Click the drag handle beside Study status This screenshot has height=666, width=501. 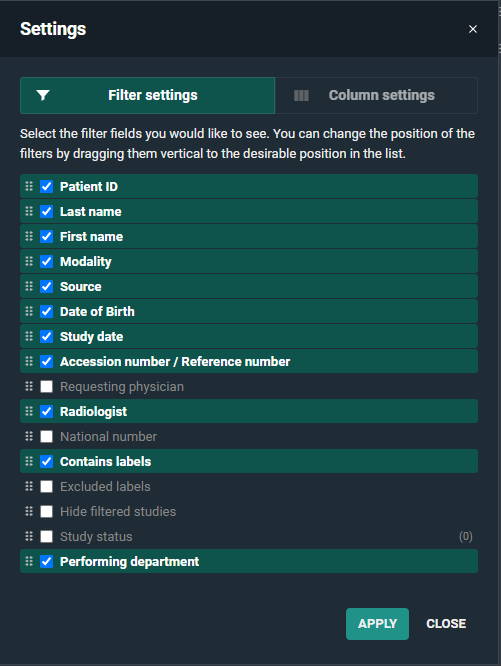pos(29,536)
